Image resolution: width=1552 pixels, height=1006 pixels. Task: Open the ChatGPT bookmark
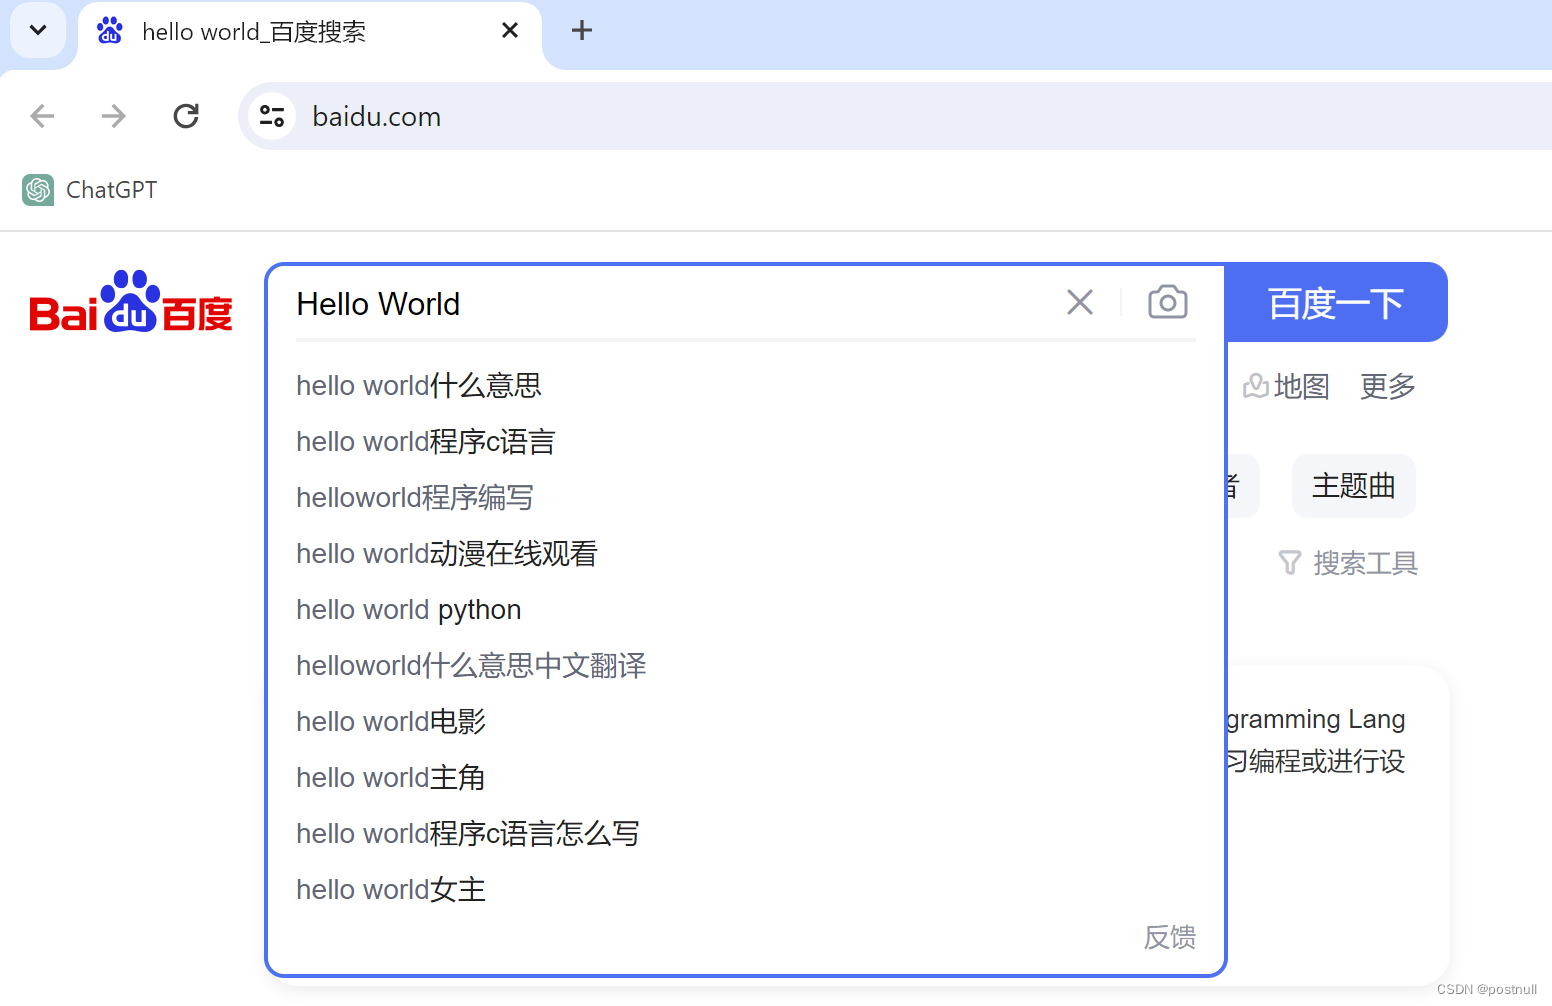pyautogui.click(x=90, y=190)
